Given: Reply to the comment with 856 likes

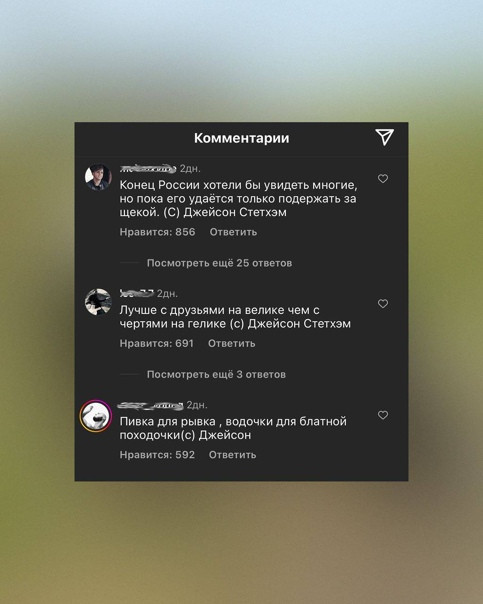Looking at the screenshot, I should (x=233, y=232).
